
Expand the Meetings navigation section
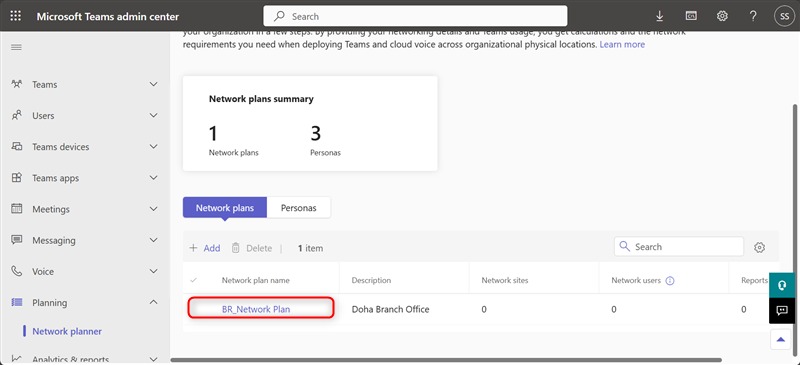click(153, 209)
